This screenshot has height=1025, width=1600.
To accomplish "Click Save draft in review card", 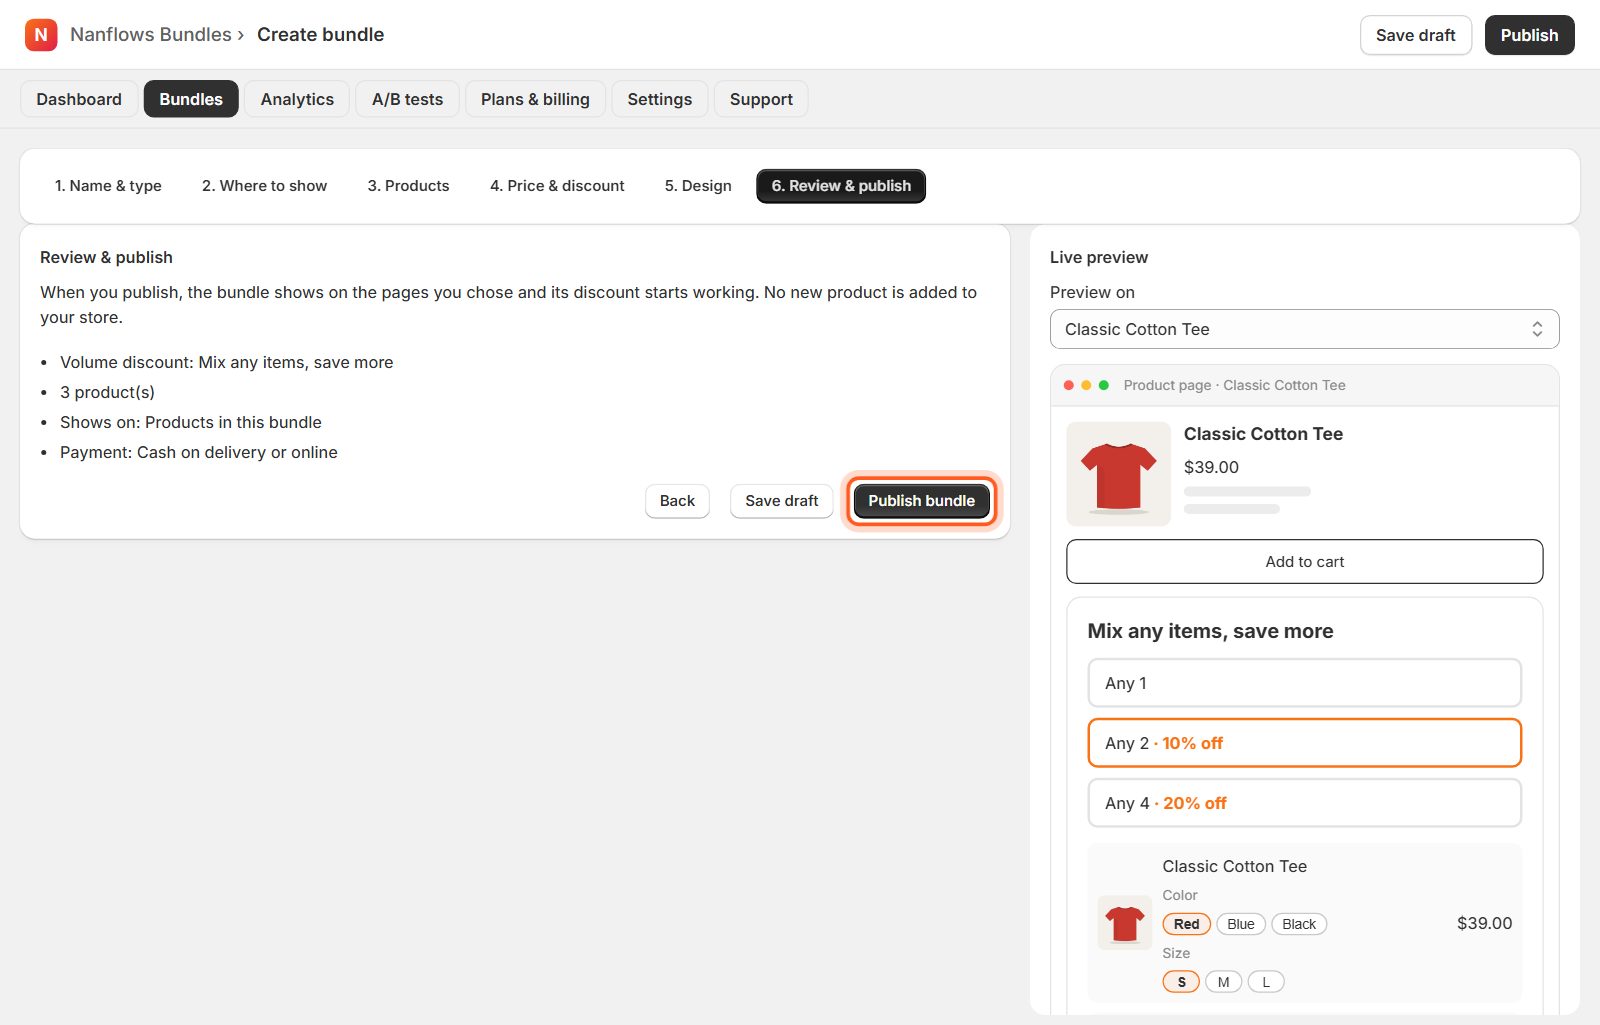I will coord(781,501).
